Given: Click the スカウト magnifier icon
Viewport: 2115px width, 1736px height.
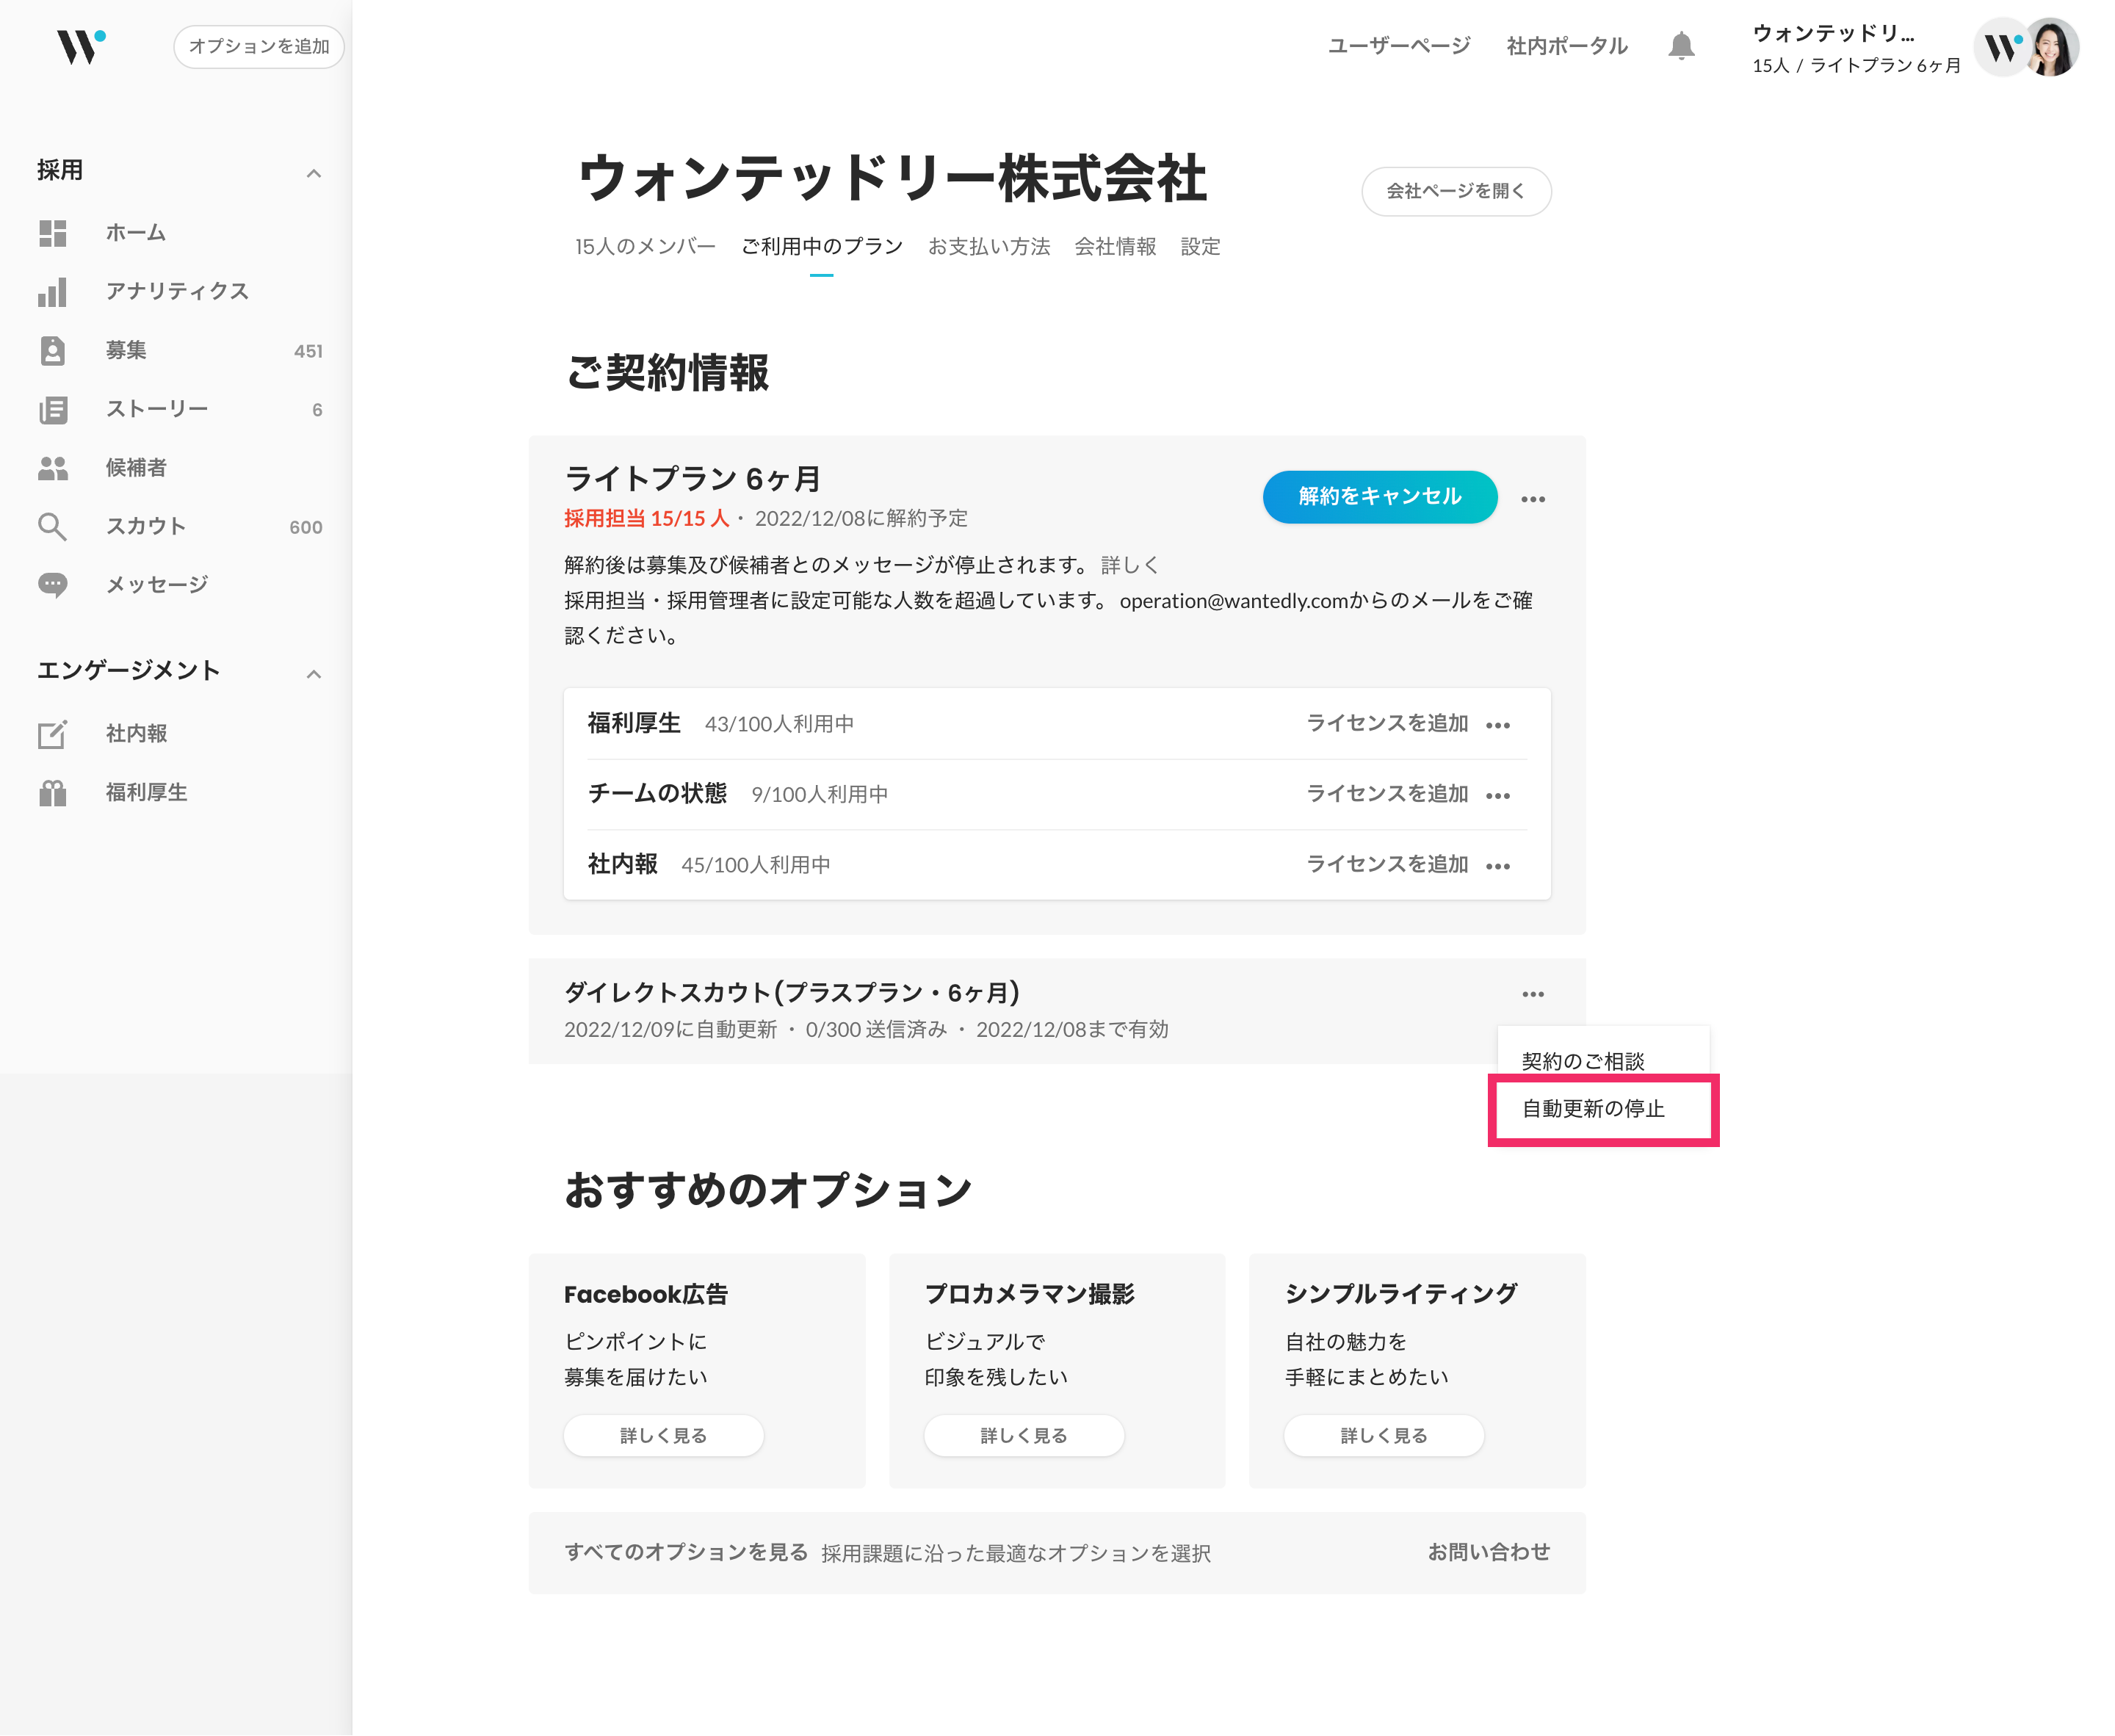Looking at the screenshot, I should 52,527.
